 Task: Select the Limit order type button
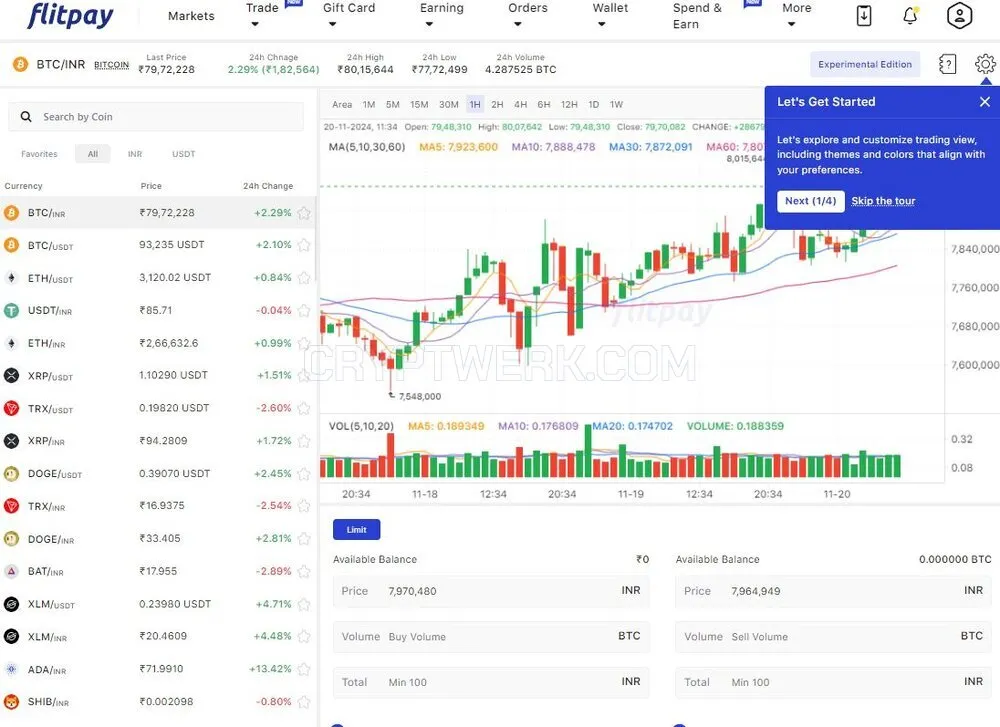click(x=357, y=529)
